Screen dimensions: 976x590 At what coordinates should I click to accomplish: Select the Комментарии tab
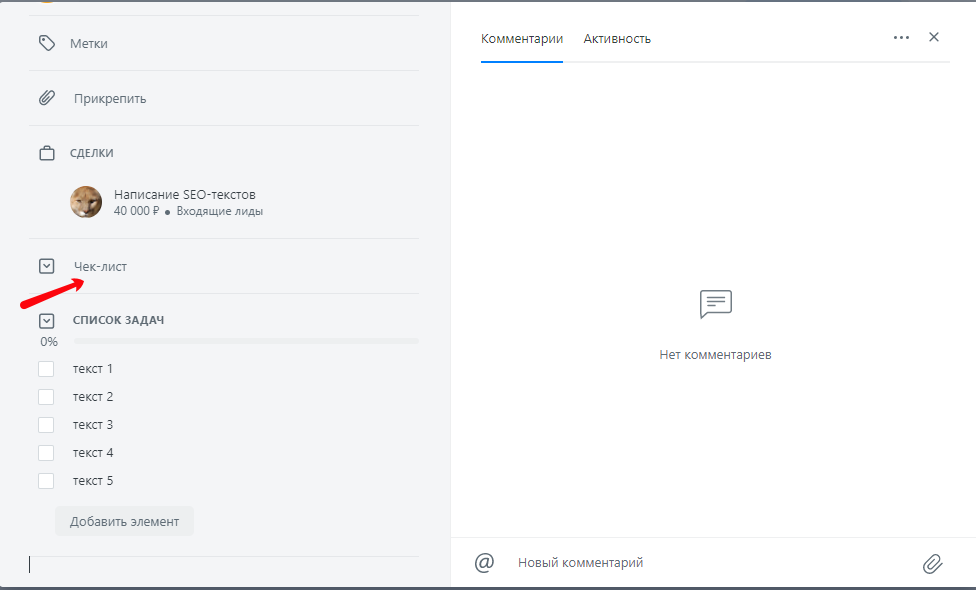coord(522,39)
